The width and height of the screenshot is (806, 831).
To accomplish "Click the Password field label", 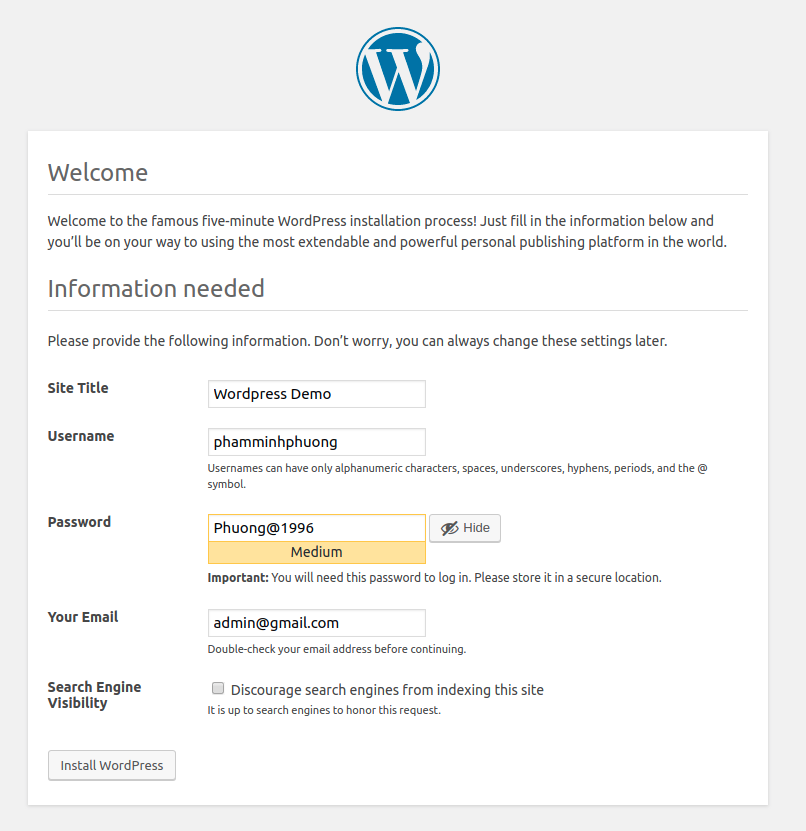I will (79, 522).
